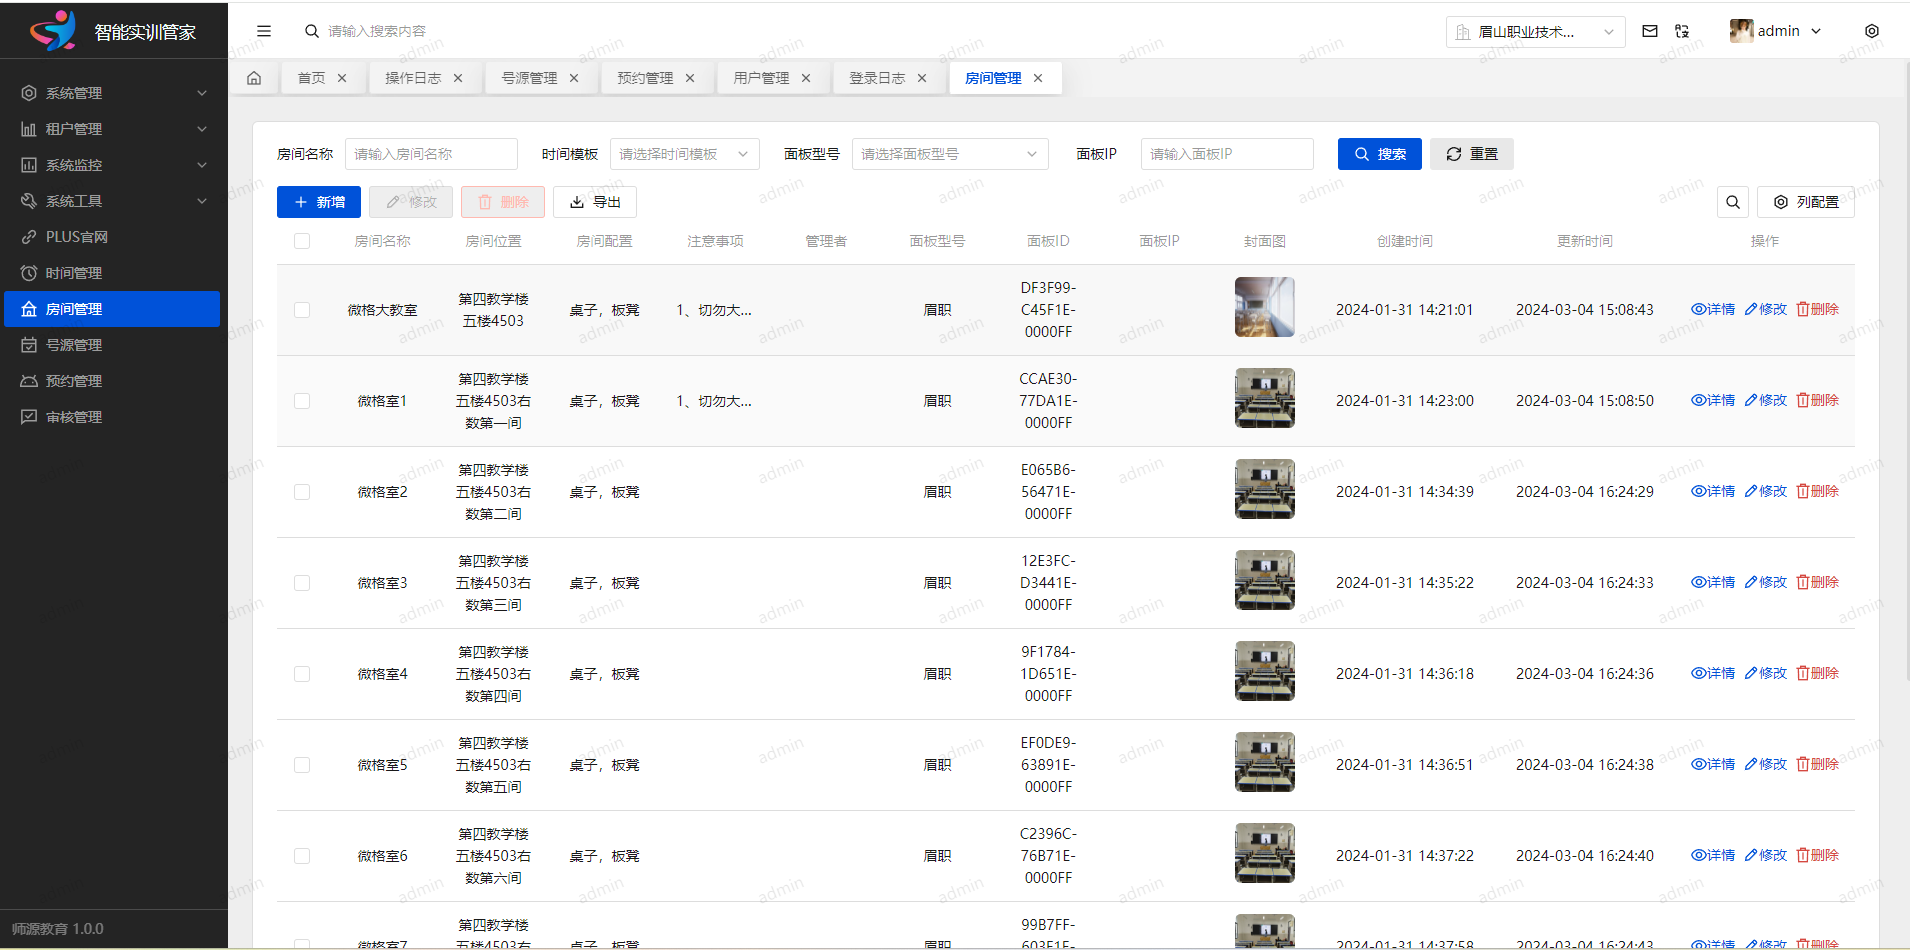The height and width of the screenshot is (950, 1910).
Task: Click 删除 for 微格室2
Action: tap(1818, 491)
